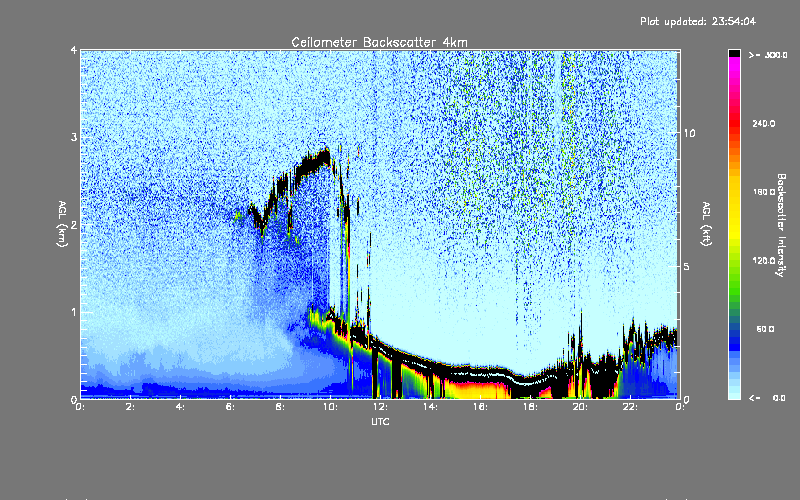
Task: Select the '20:' tick on the UTC axis
Action: coord(580,407)
